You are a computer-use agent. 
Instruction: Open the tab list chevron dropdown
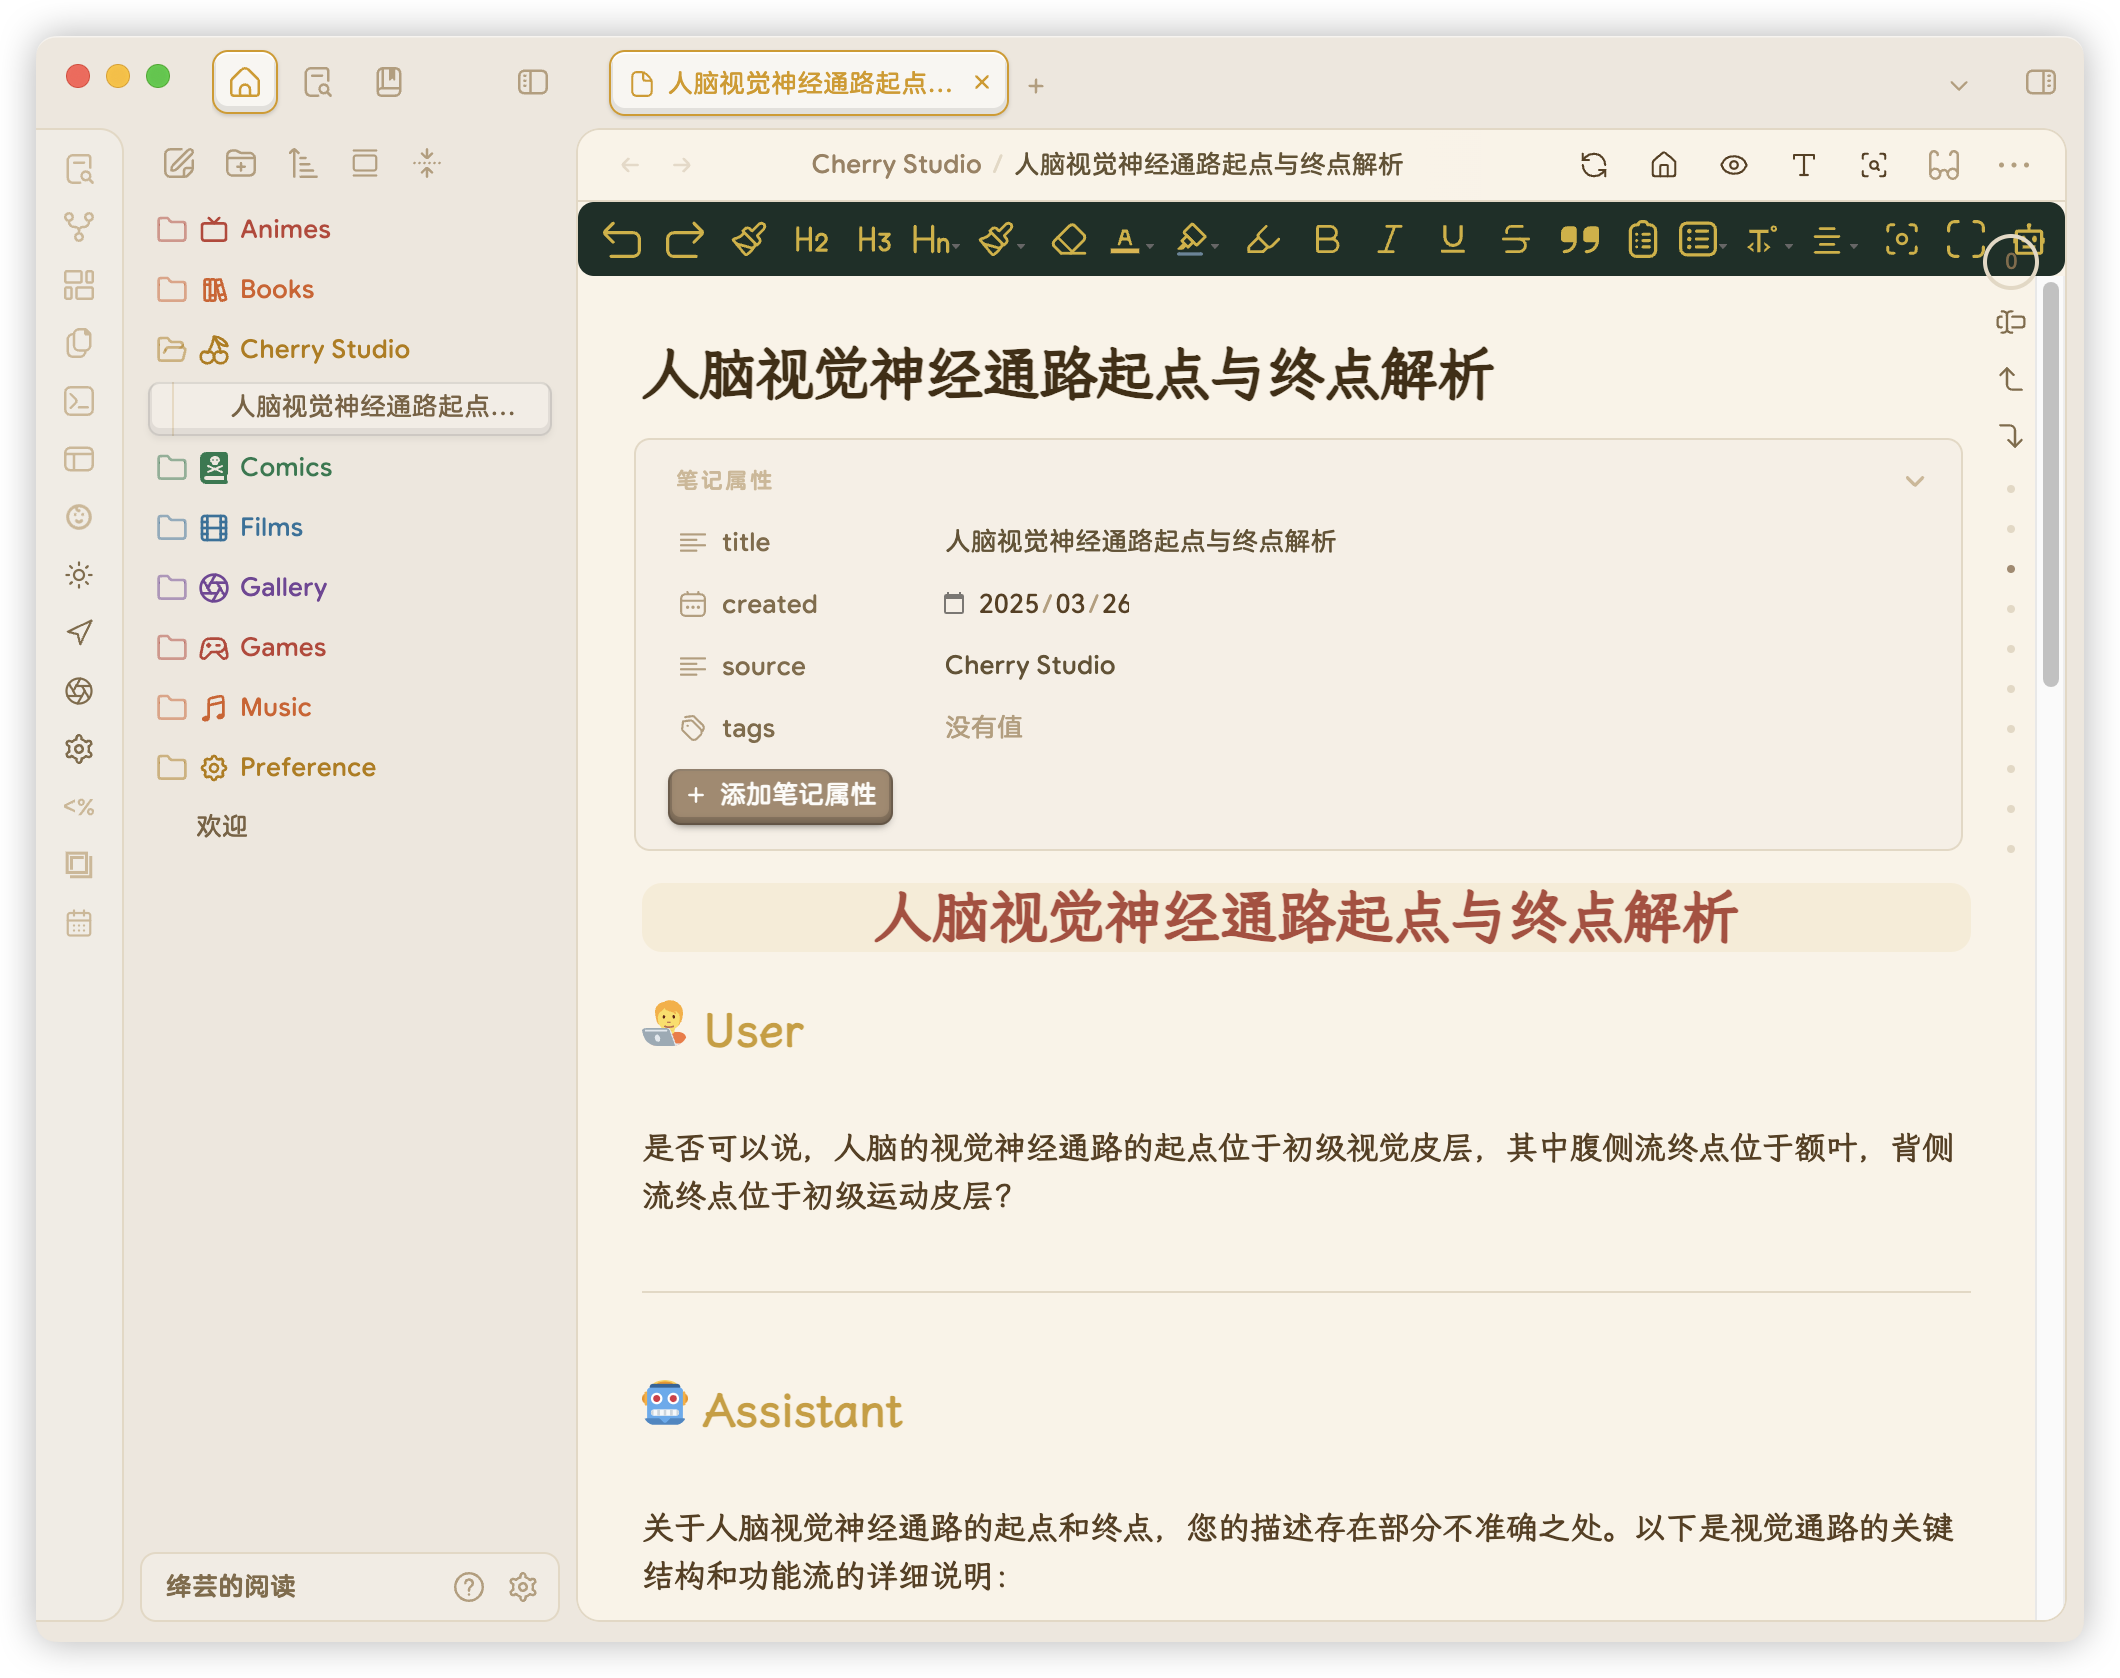(x=1959, y=85)
